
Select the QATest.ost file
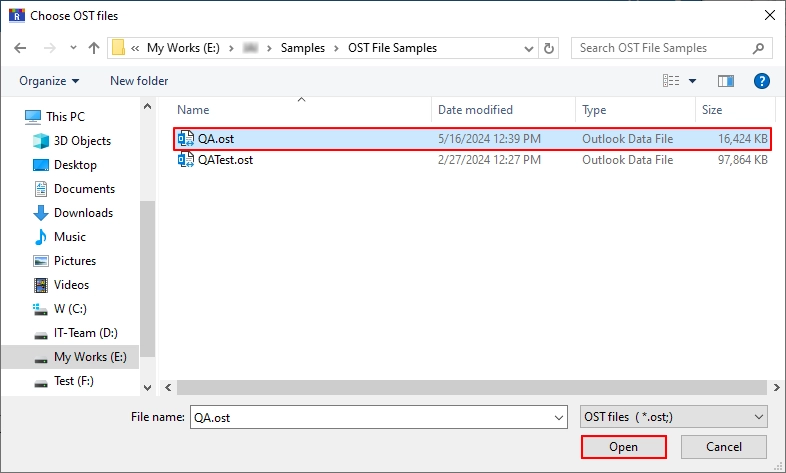(472, 160)
